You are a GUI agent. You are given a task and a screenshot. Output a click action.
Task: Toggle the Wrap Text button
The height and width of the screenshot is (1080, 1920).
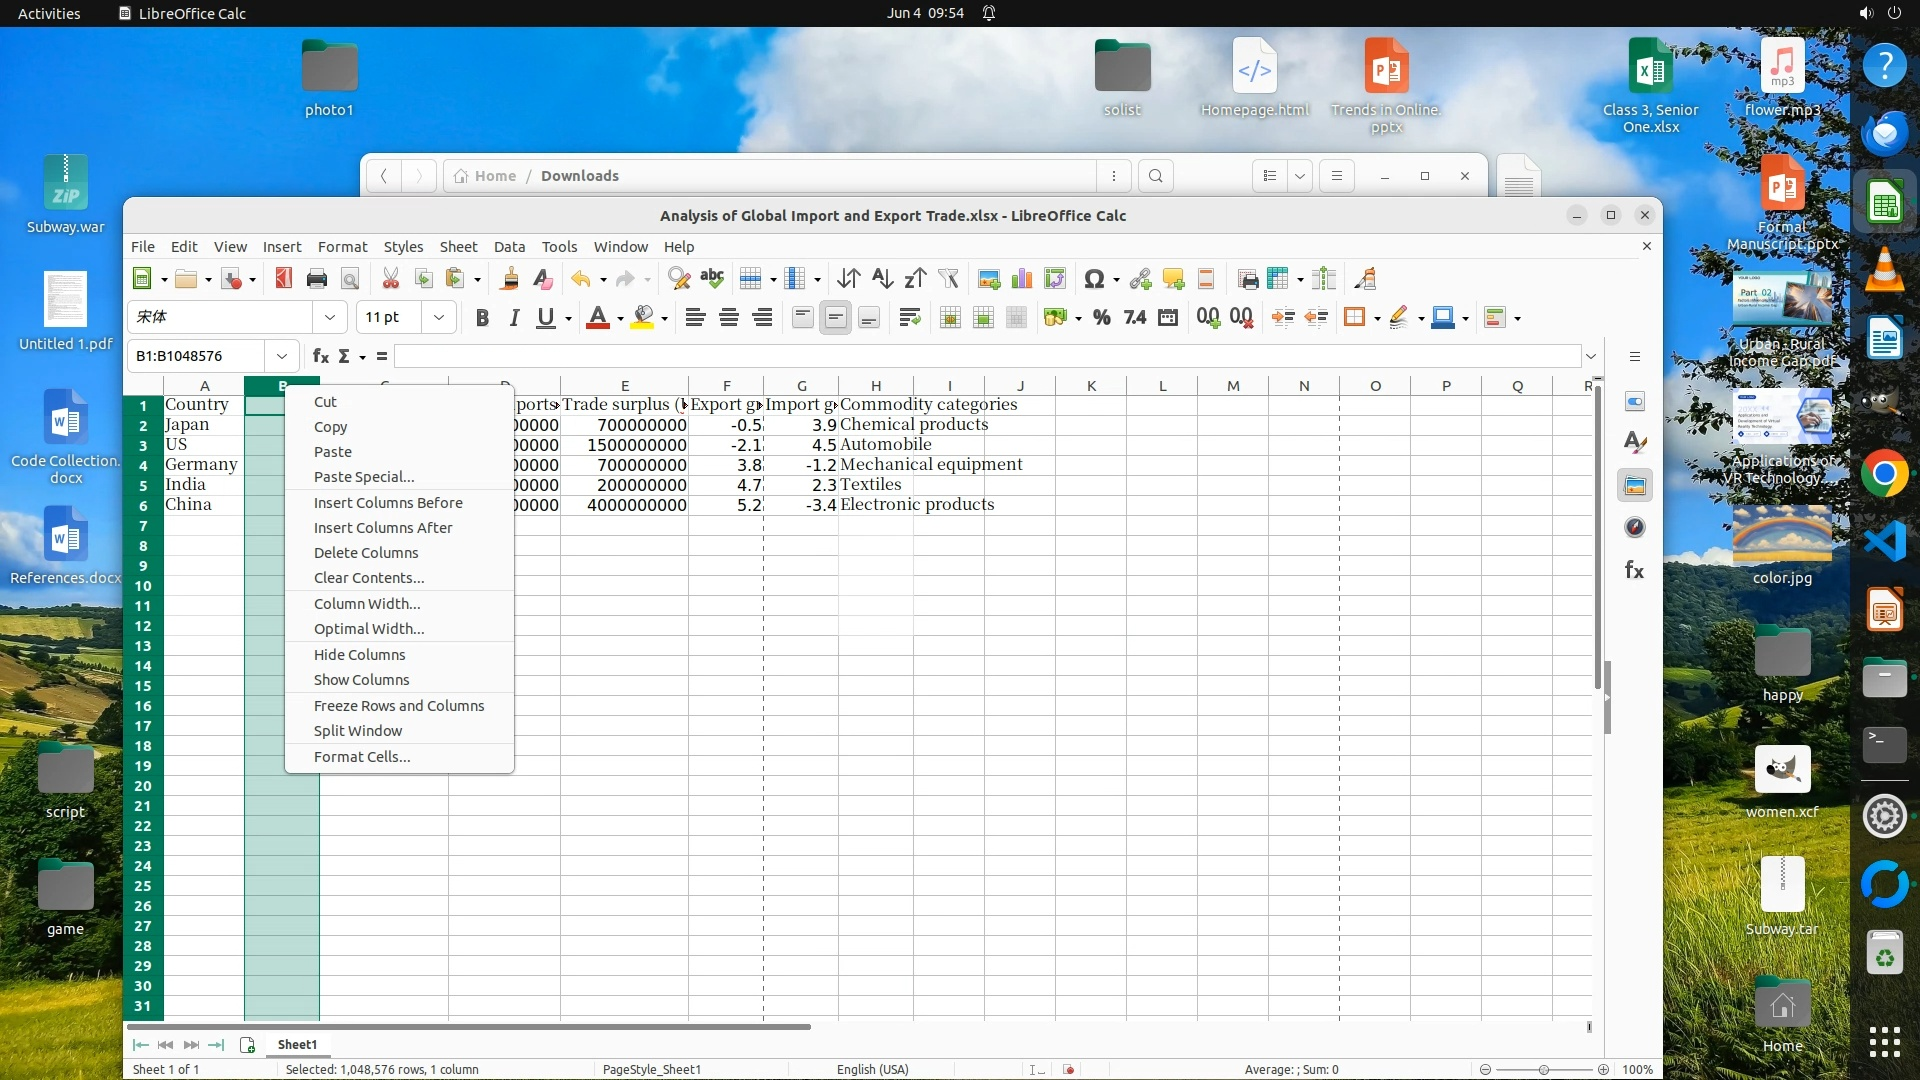(x=909, y=318)
